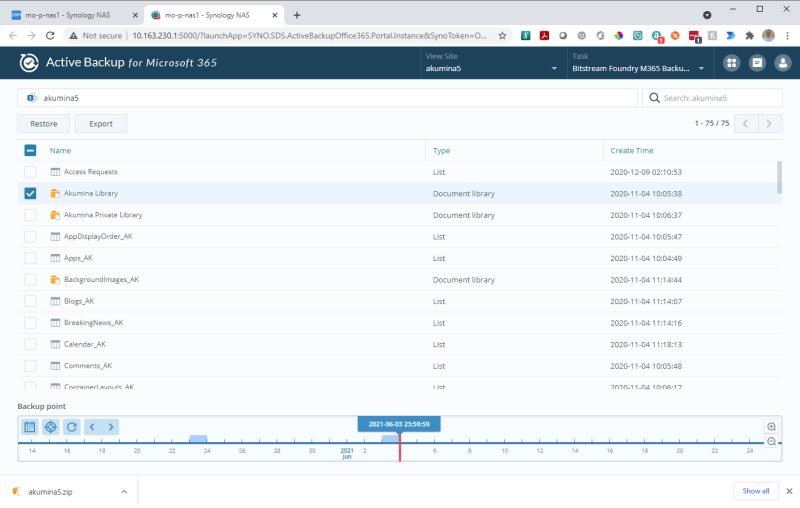
Task: Open the Chrome tab search dropdown
Action: [x=707, y=15]
